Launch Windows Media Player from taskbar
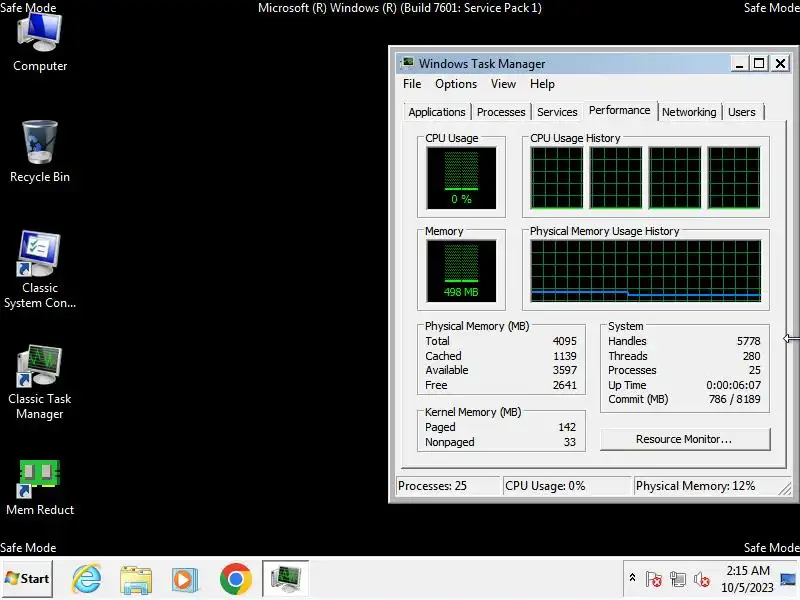Screen dimensions: 800x600 185,579
